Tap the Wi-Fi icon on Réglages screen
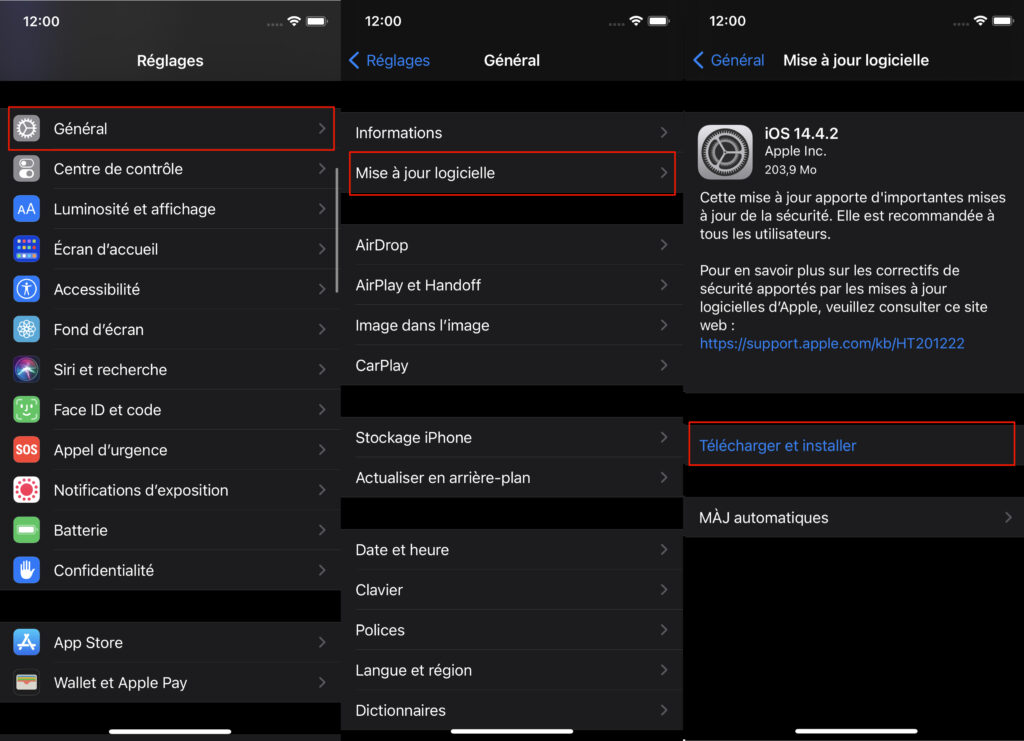1024x741 pixels. coord(294,21)
